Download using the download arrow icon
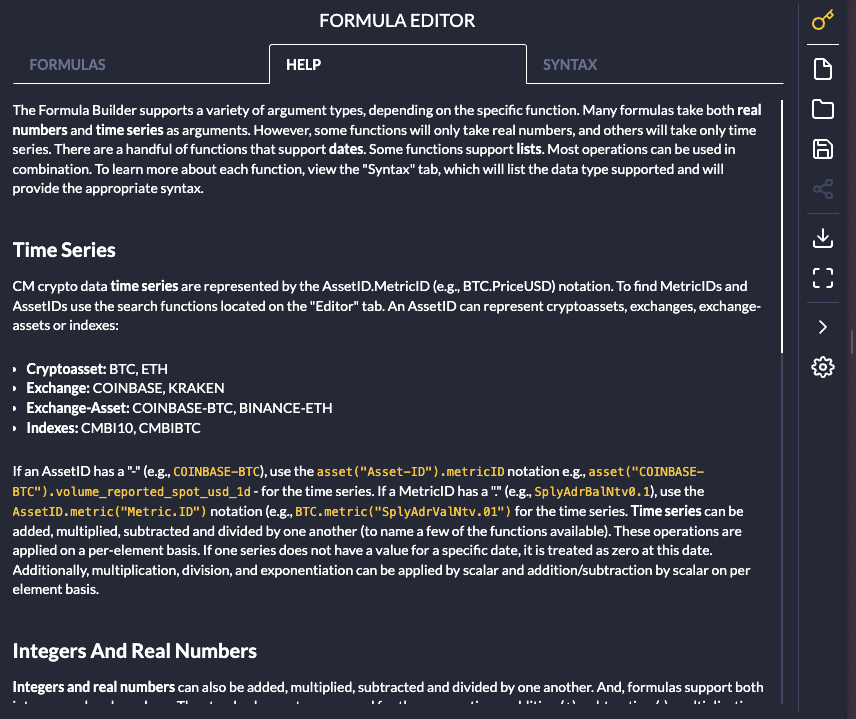856x719 pixels. 822,237
